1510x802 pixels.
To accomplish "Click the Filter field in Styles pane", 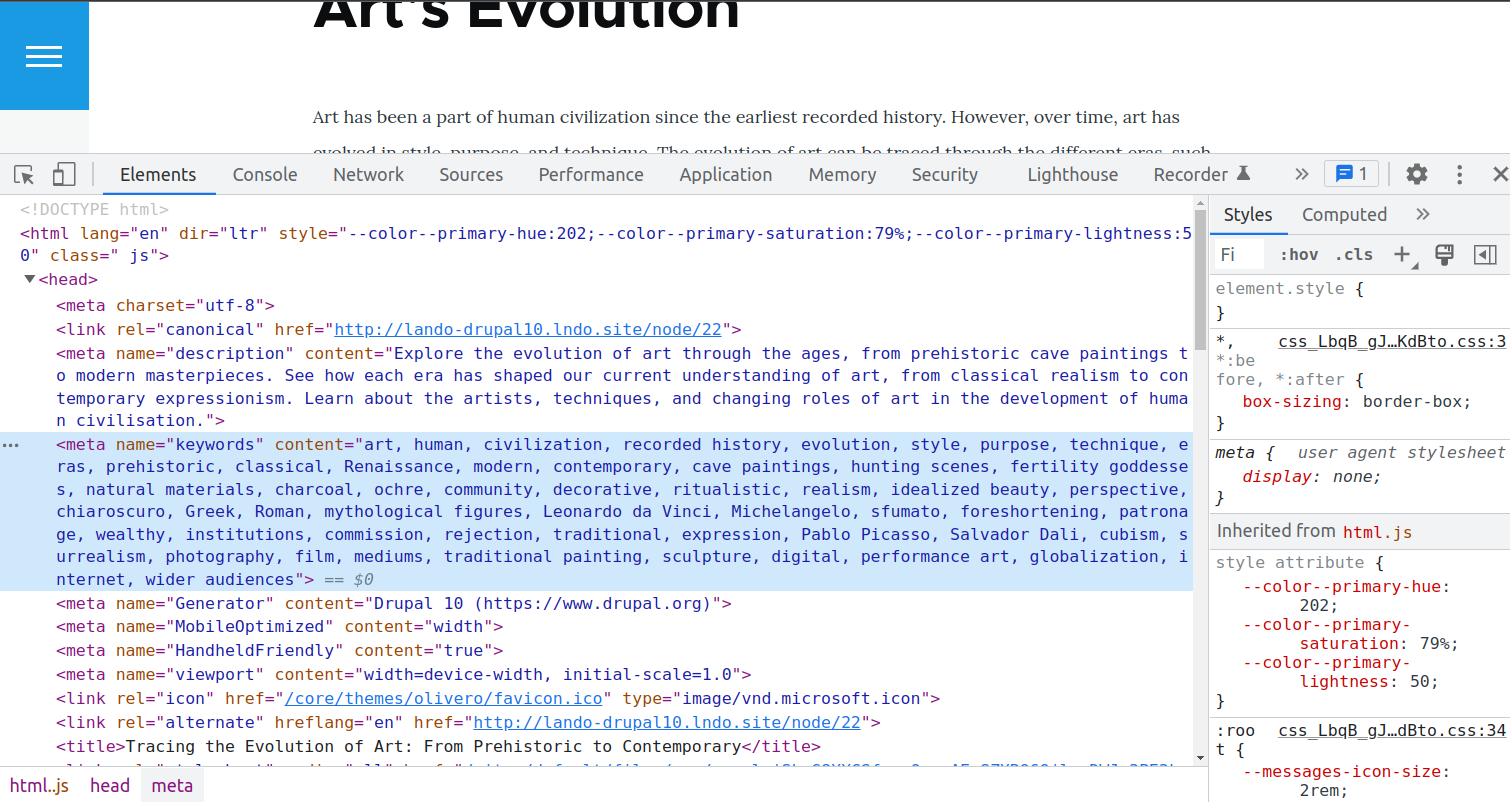I will coord(1237,255).
